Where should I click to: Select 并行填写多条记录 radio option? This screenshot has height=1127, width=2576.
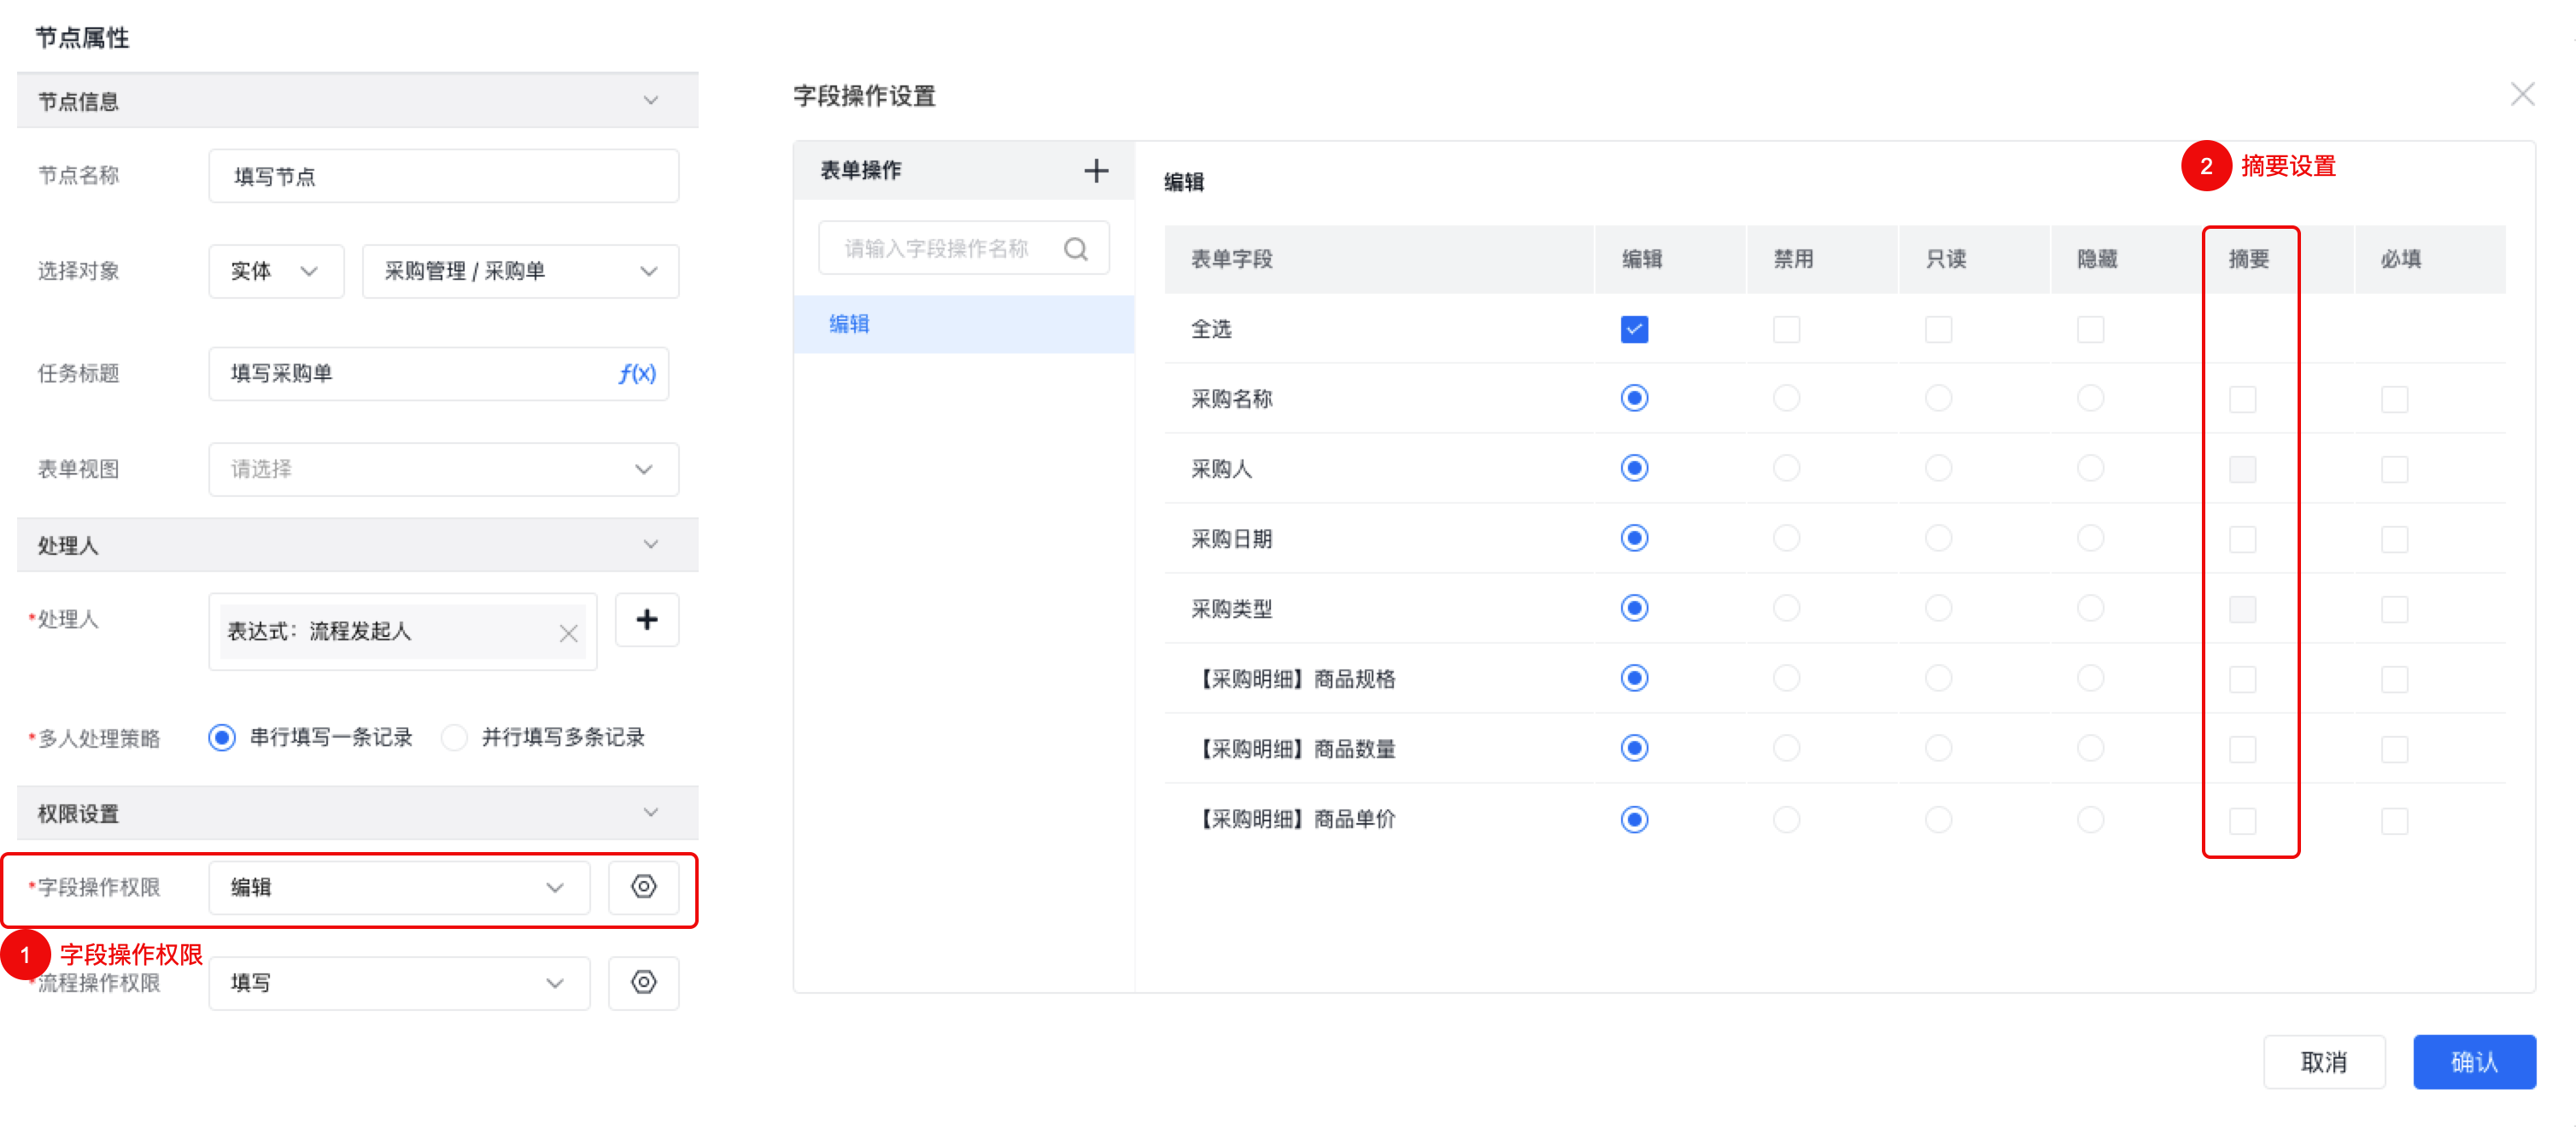(454, 738)
